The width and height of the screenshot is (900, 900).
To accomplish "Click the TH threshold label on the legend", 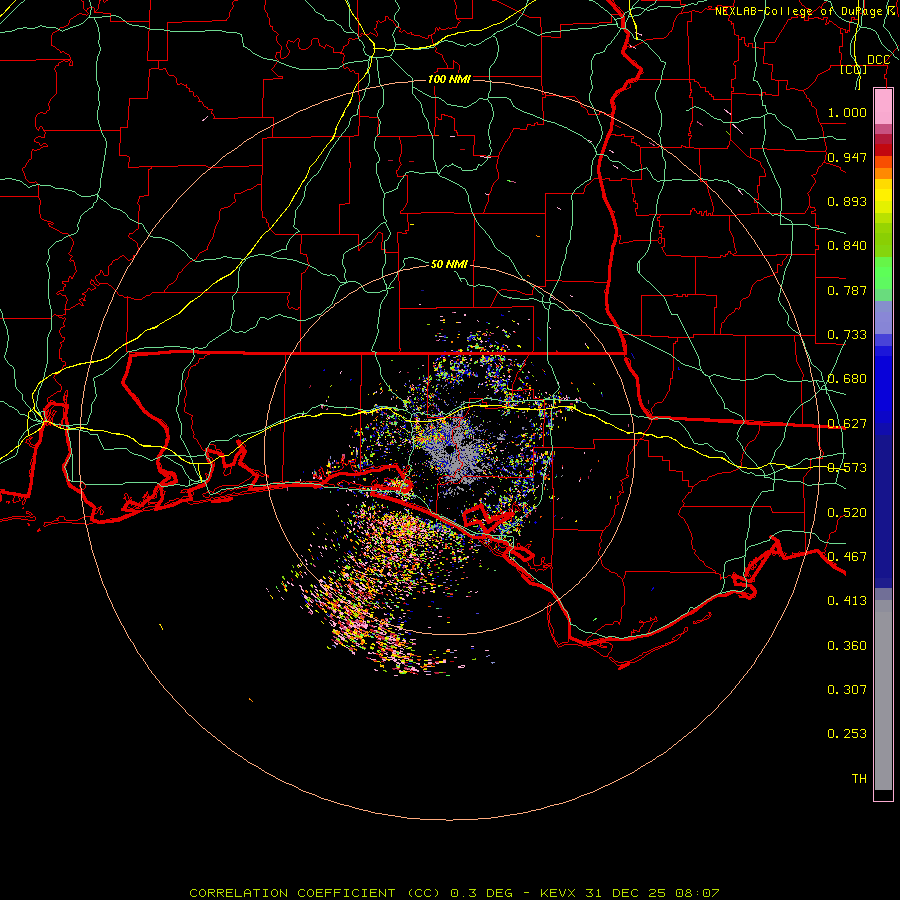I will coord(859,779).
